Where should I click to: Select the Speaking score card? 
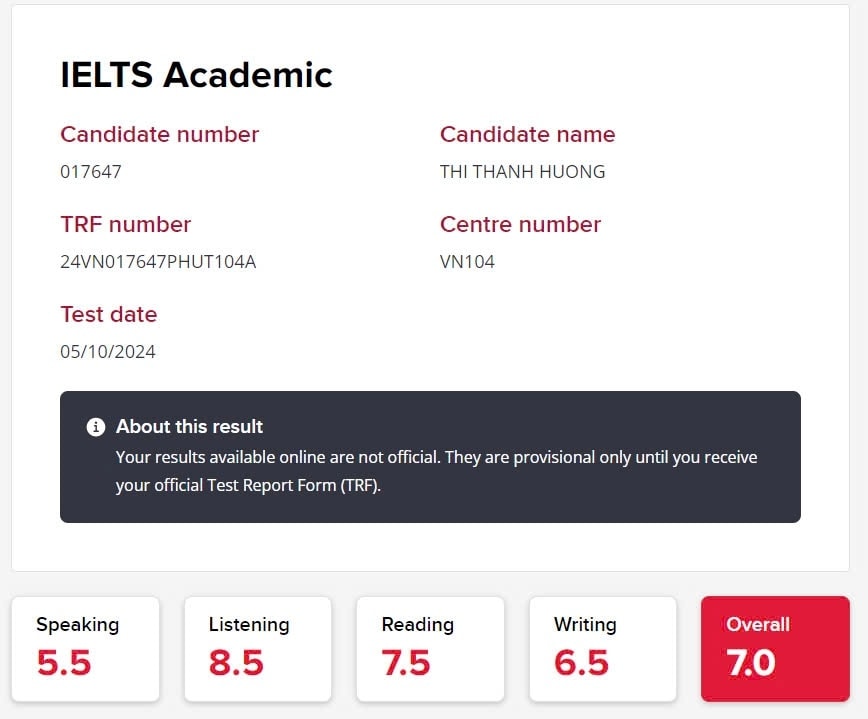(x=85, y=649)
